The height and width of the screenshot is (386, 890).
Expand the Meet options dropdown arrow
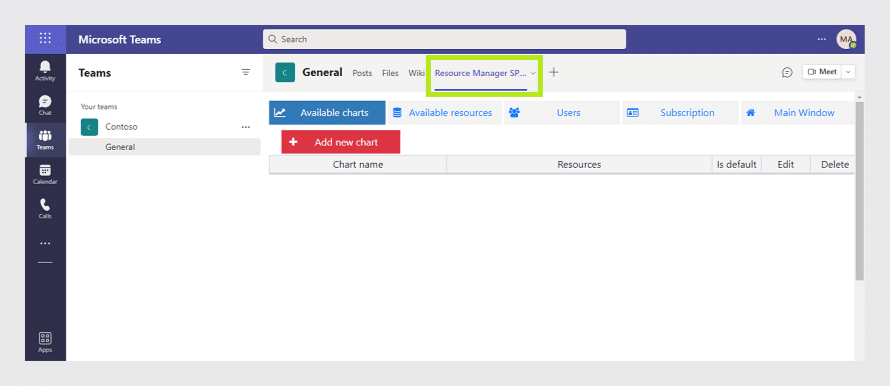849,72
